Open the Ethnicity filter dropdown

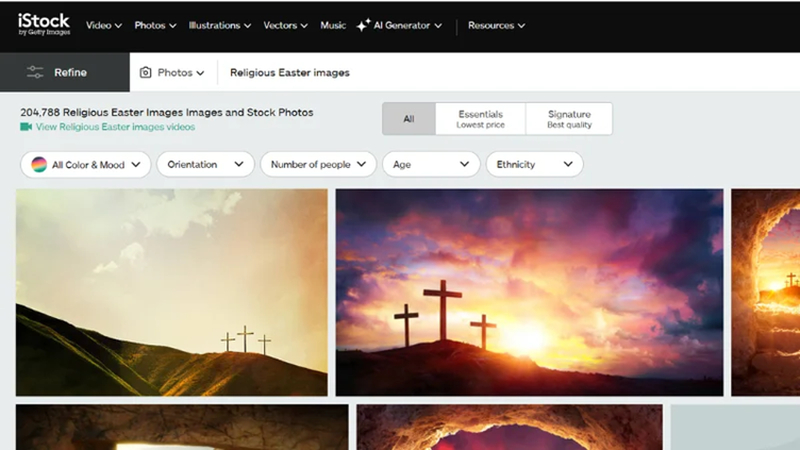pos(534,164)
